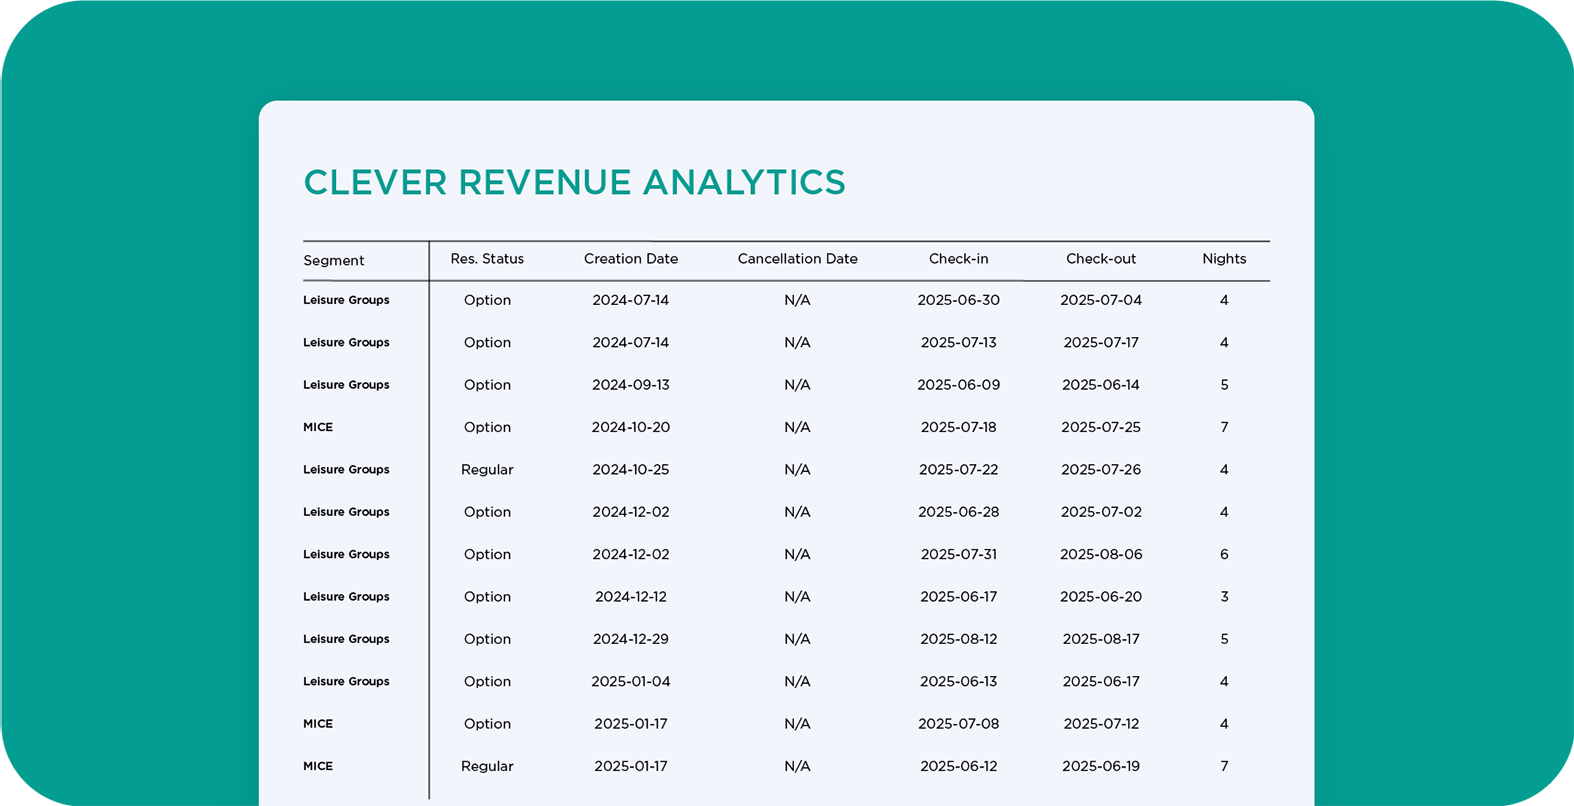Click check-out date 2025-06-20
1574x806 pixels.
[x=1101, y=597]
